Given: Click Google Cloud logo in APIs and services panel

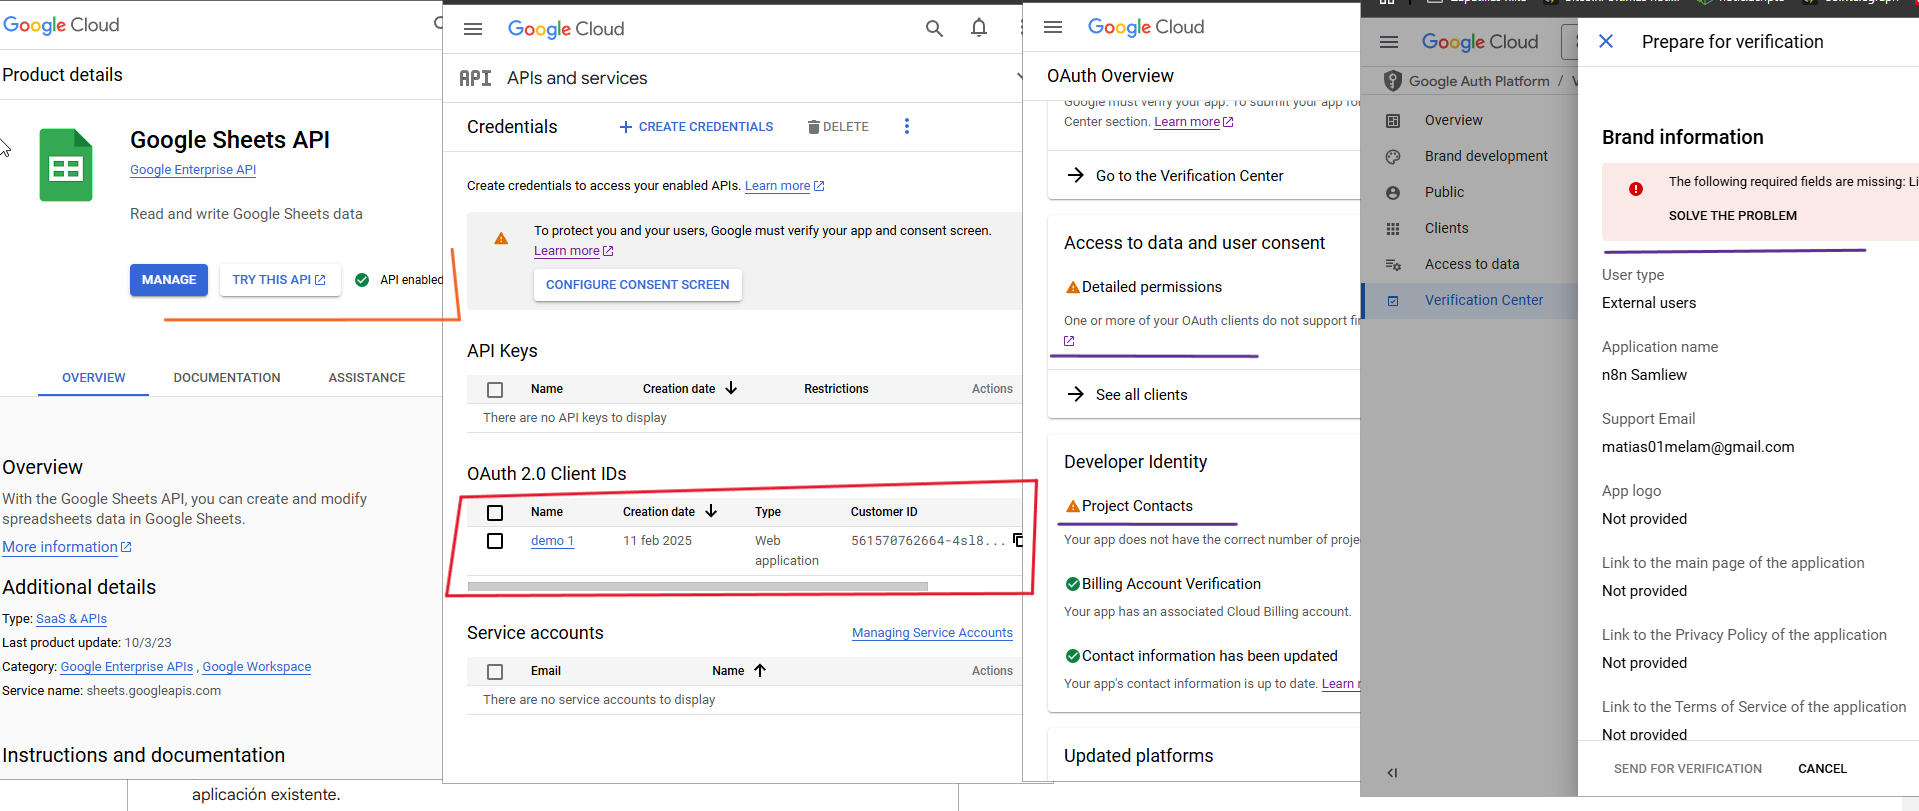Looking at the screenshot, I should click(x=566, y=29).
